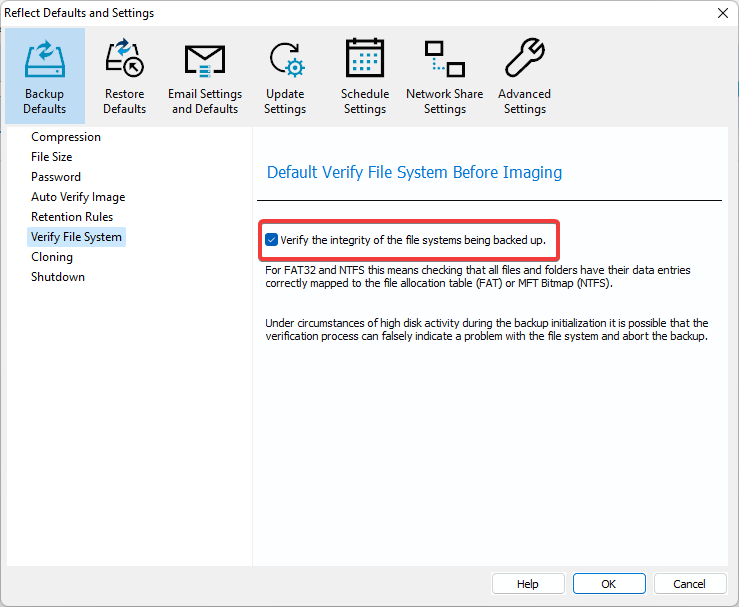Open Network Share Settings
This screenshot has width=739, height=607.
444,76
